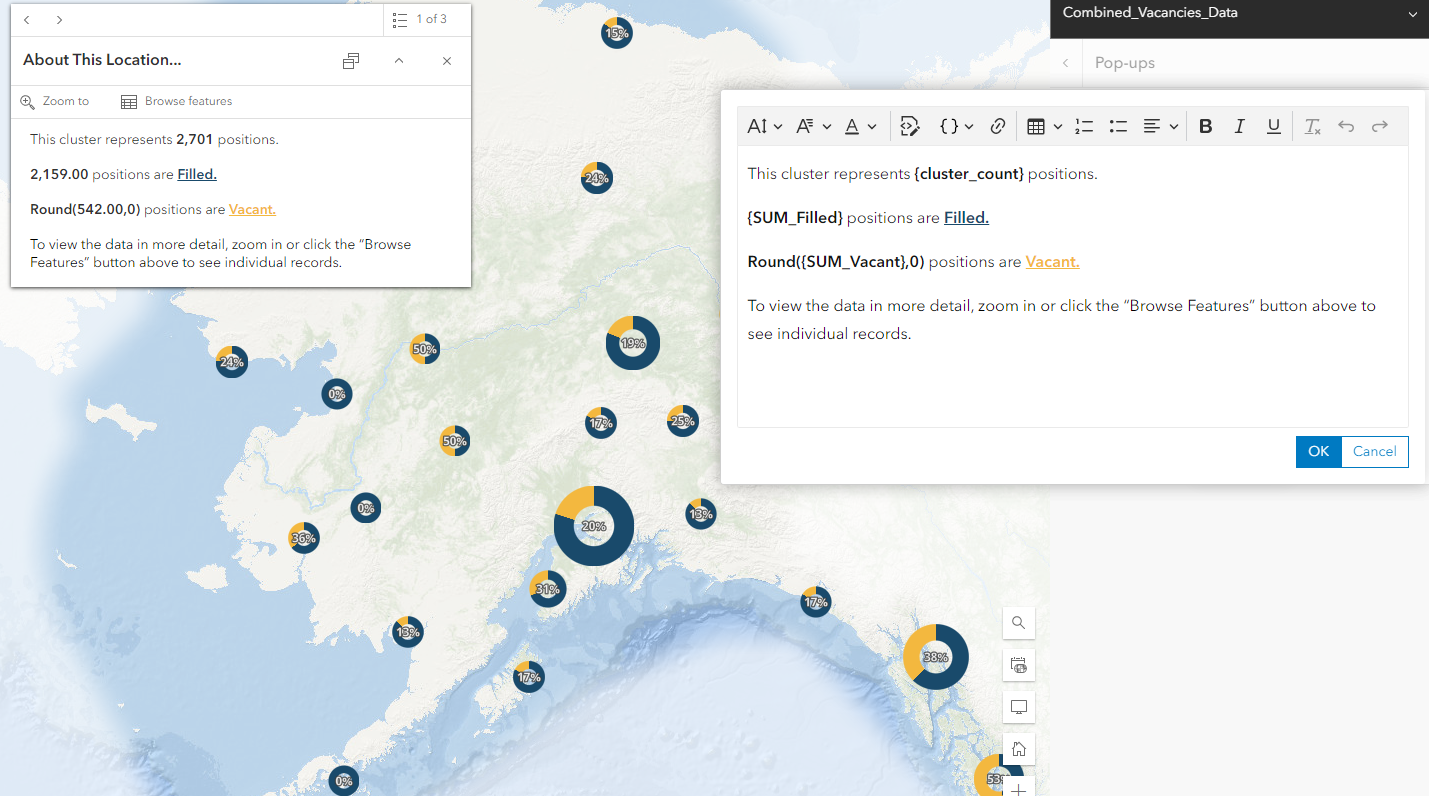Open the font color picker
This screenshot has height=796, width=1429.
(x=860, y=126)
